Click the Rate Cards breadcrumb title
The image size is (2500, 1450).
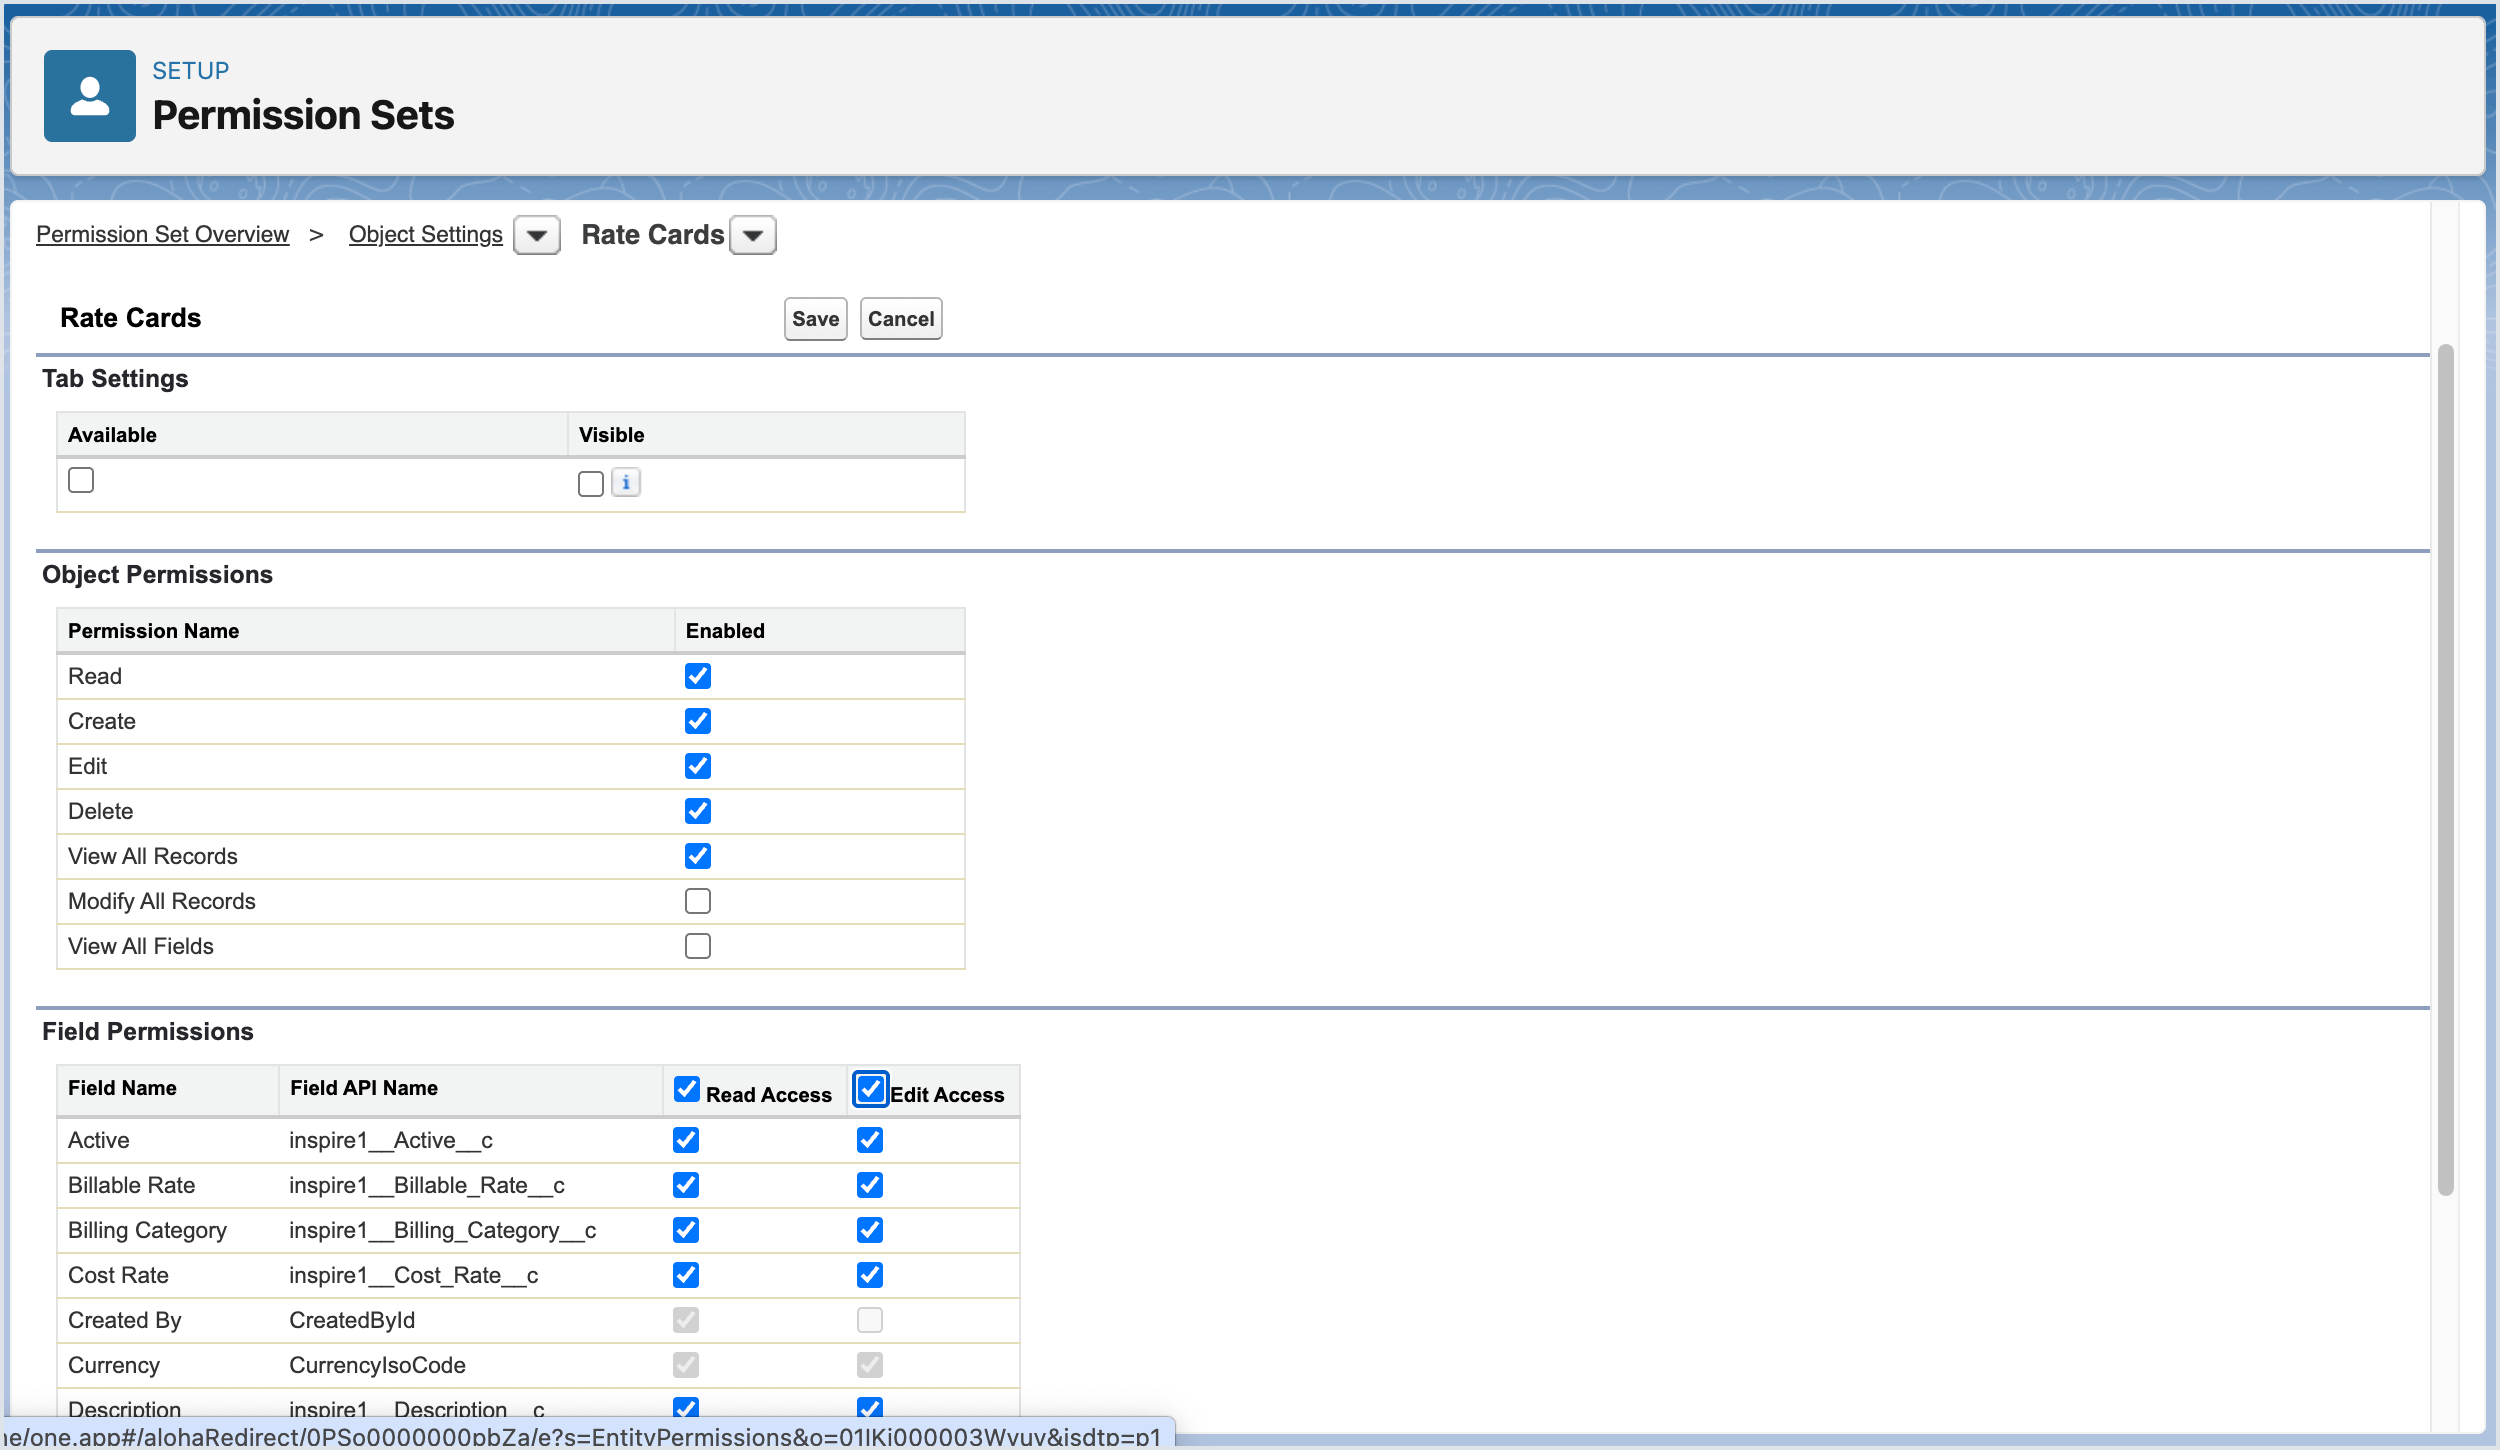653,234
